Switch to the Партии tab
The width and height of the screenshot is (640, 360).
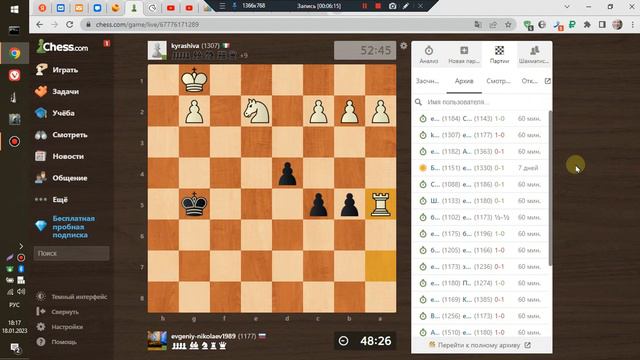click(x=499, y=55)
